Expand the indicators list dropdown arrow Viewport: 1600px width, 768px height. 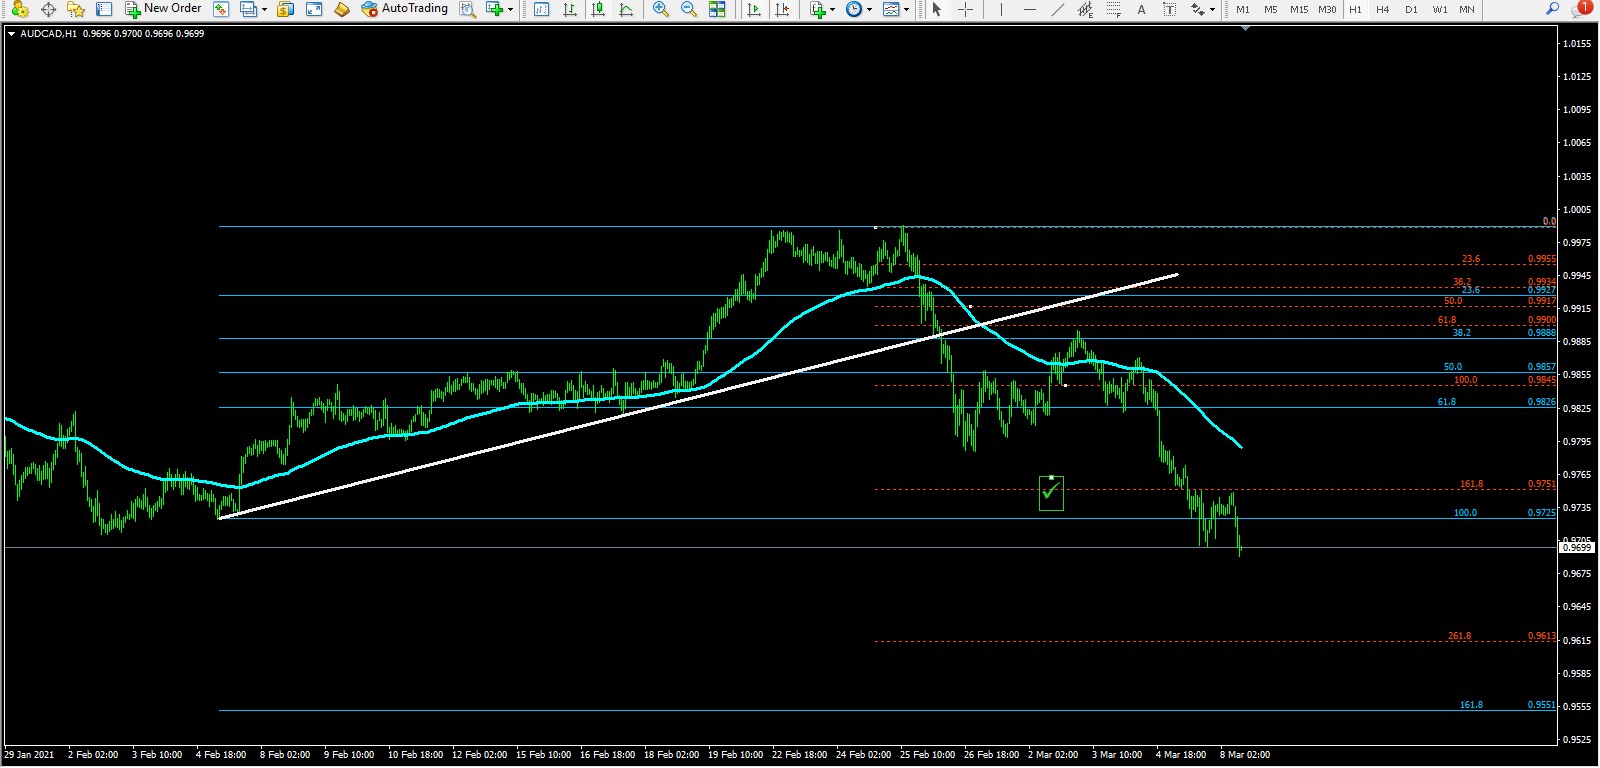tap(832, 9)
